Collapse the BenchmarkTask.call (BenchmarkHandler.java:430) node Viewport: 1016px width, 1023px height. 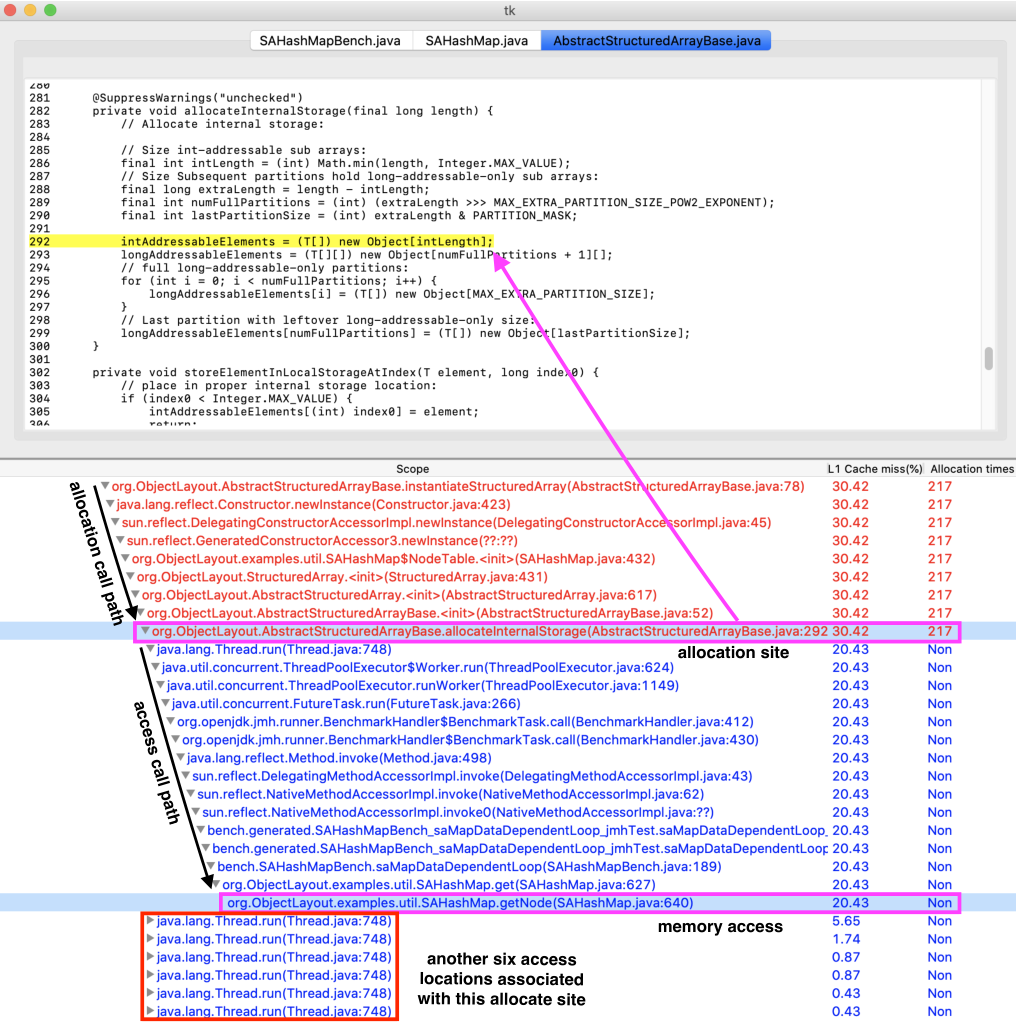176,740
